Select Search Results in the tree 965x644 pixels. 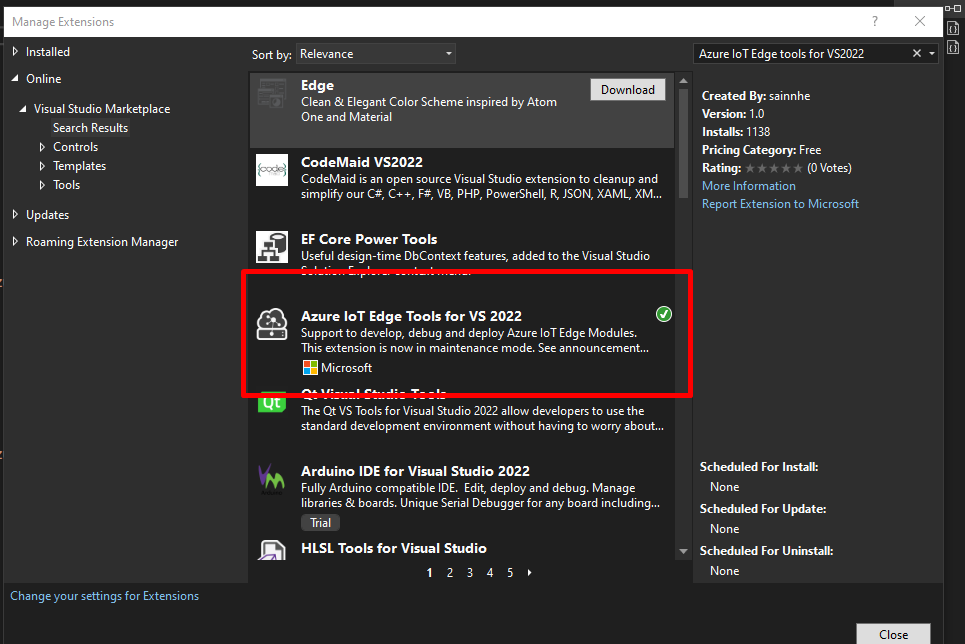[x=90, y=128]
